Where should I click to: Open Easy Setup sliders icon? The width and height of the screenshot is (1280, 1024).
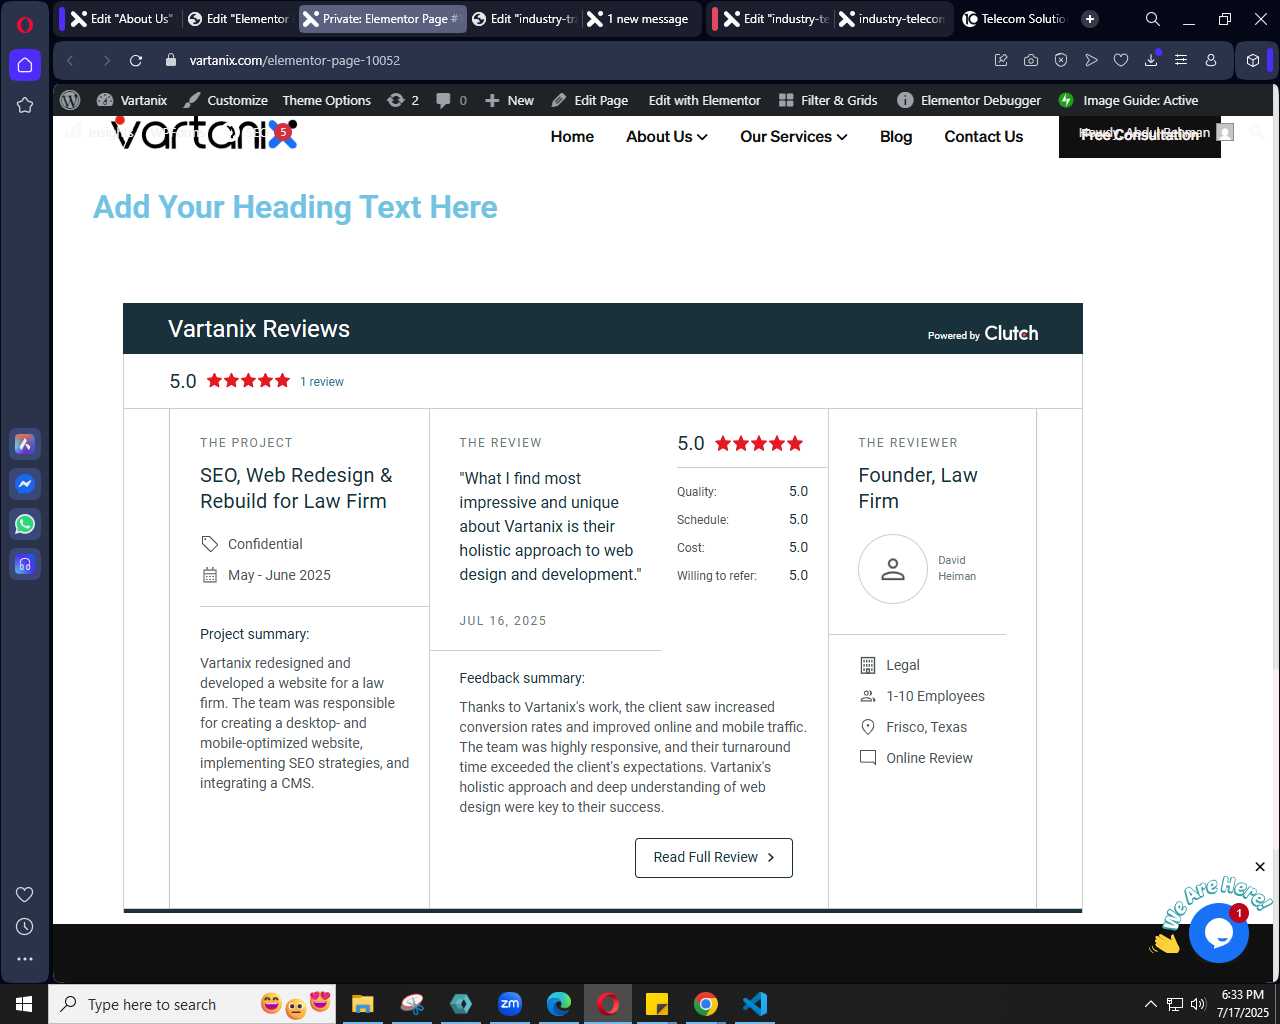click(1181, 60)
